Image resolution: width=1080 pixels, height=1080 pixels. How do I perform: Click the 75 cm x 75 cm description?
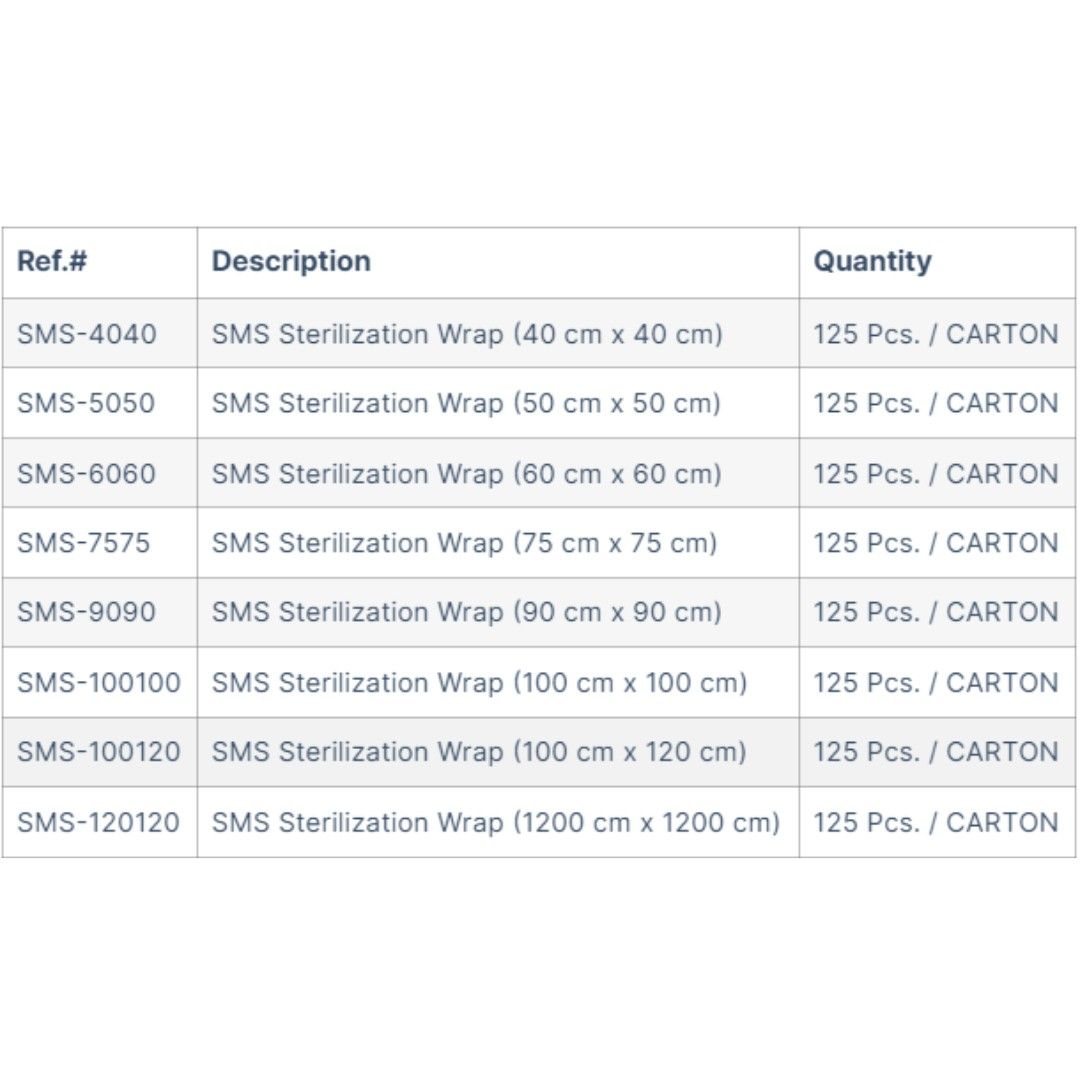click(465, 543)
